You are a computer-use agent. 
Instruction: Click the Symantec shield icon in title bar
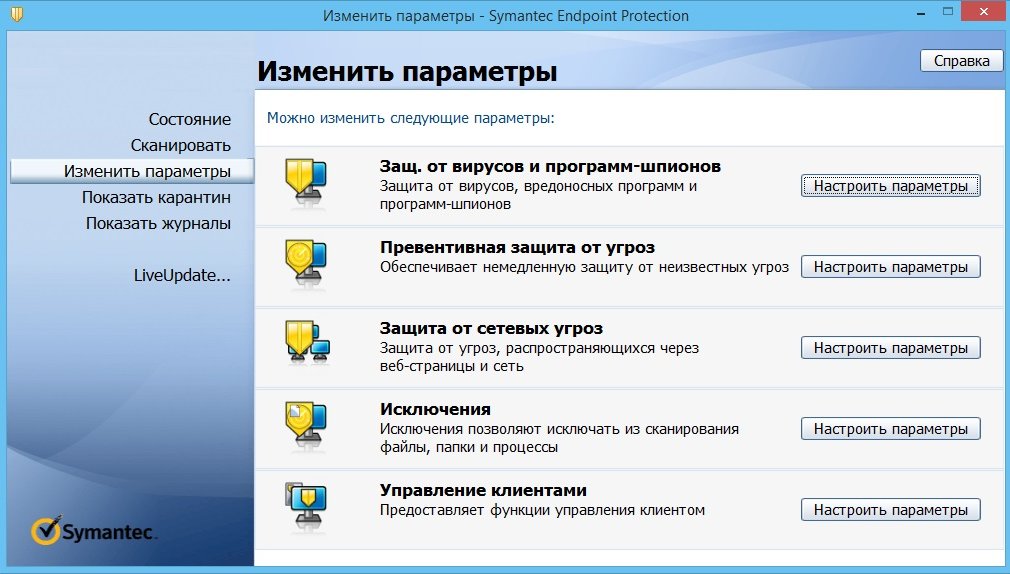click(x=17, y=14)
